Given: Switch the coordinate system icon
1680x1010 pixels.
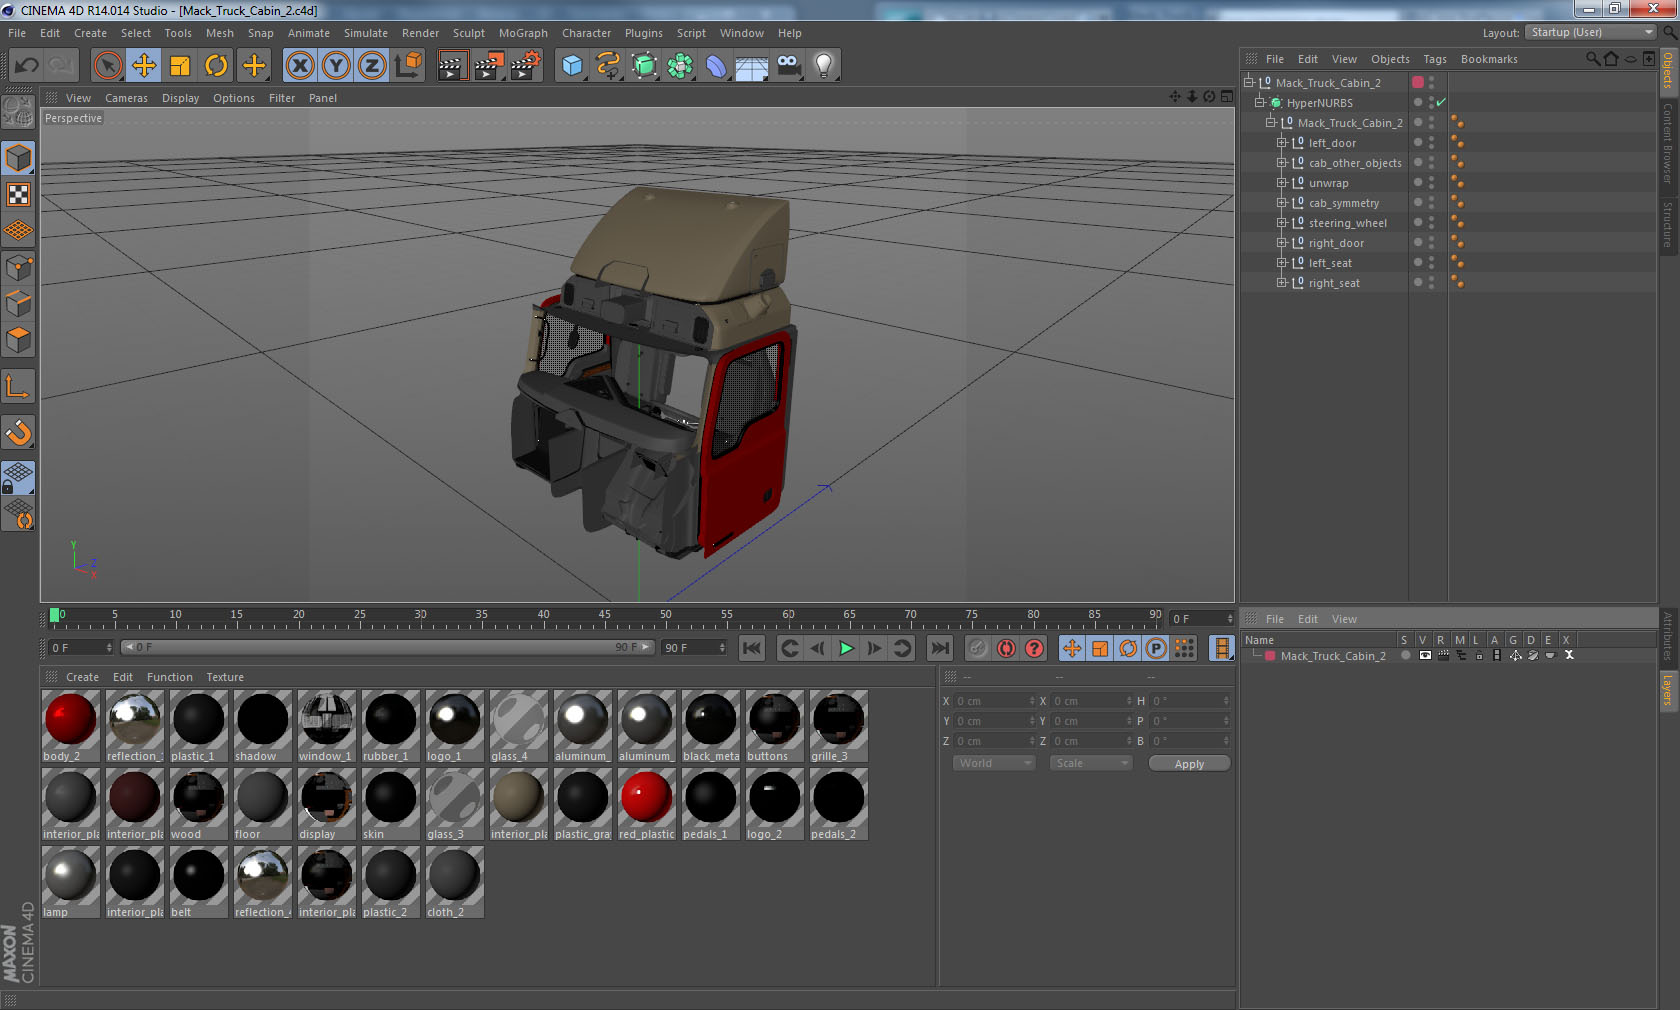Looking at the screenshot, I should [408, 66].
